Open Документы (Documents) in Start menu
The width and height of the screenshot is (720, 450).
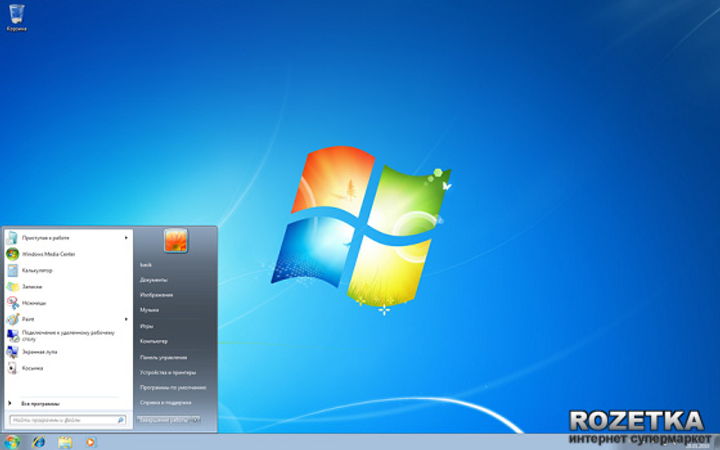154,280
